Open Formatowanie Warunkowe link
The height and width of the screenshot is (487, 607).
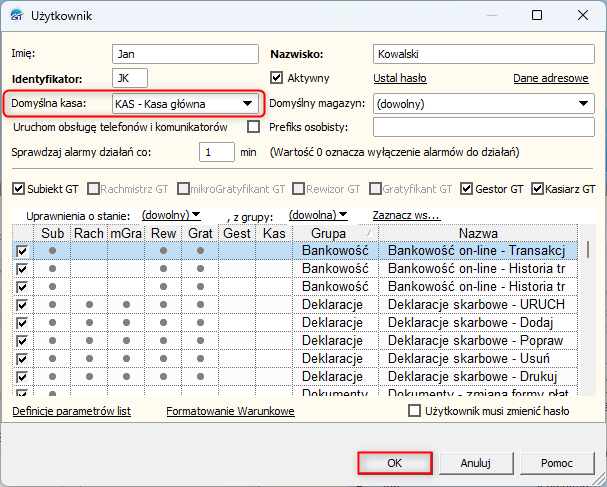230,411
